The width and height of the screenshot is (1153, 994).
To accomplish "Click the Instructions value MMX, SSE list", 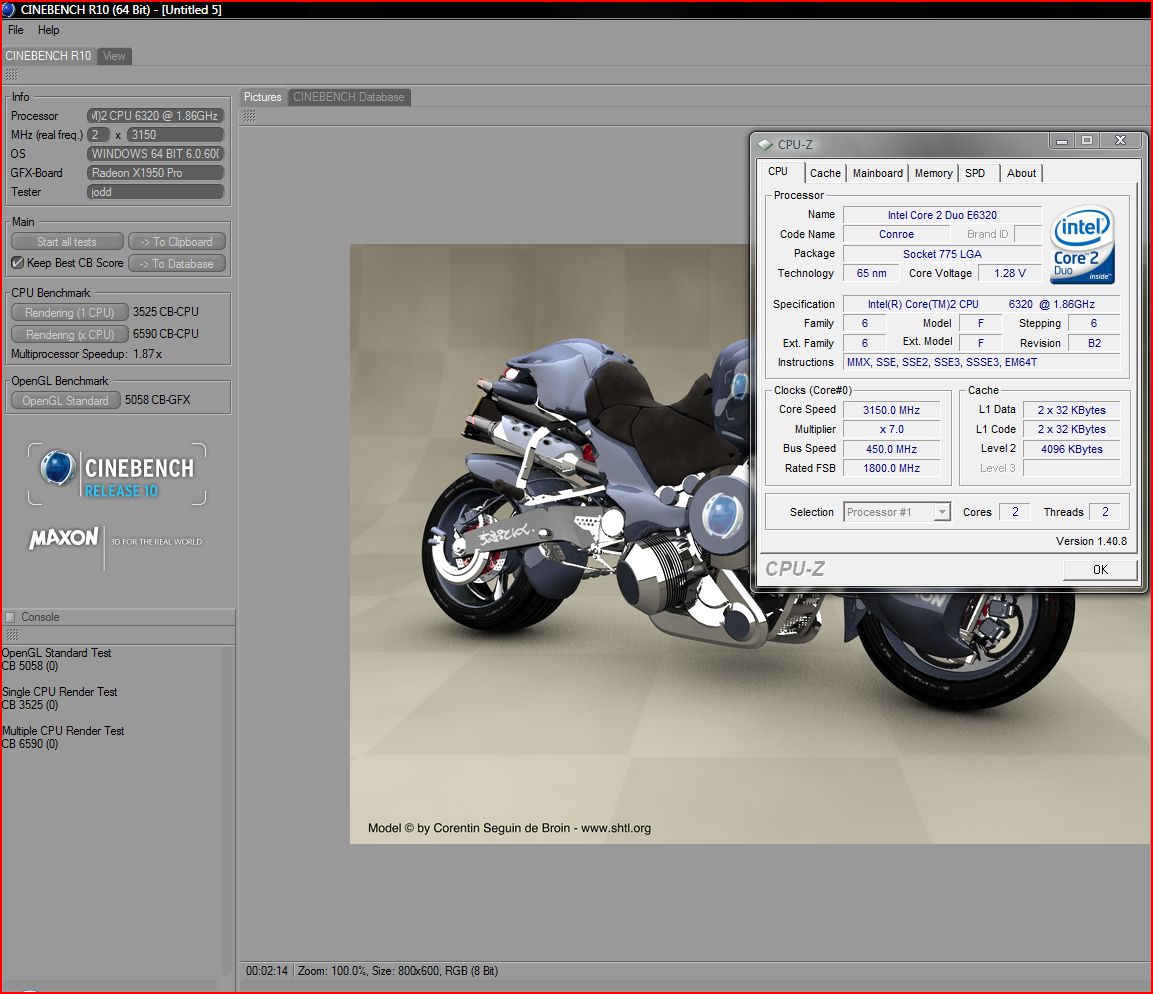I will pos(981,362).
